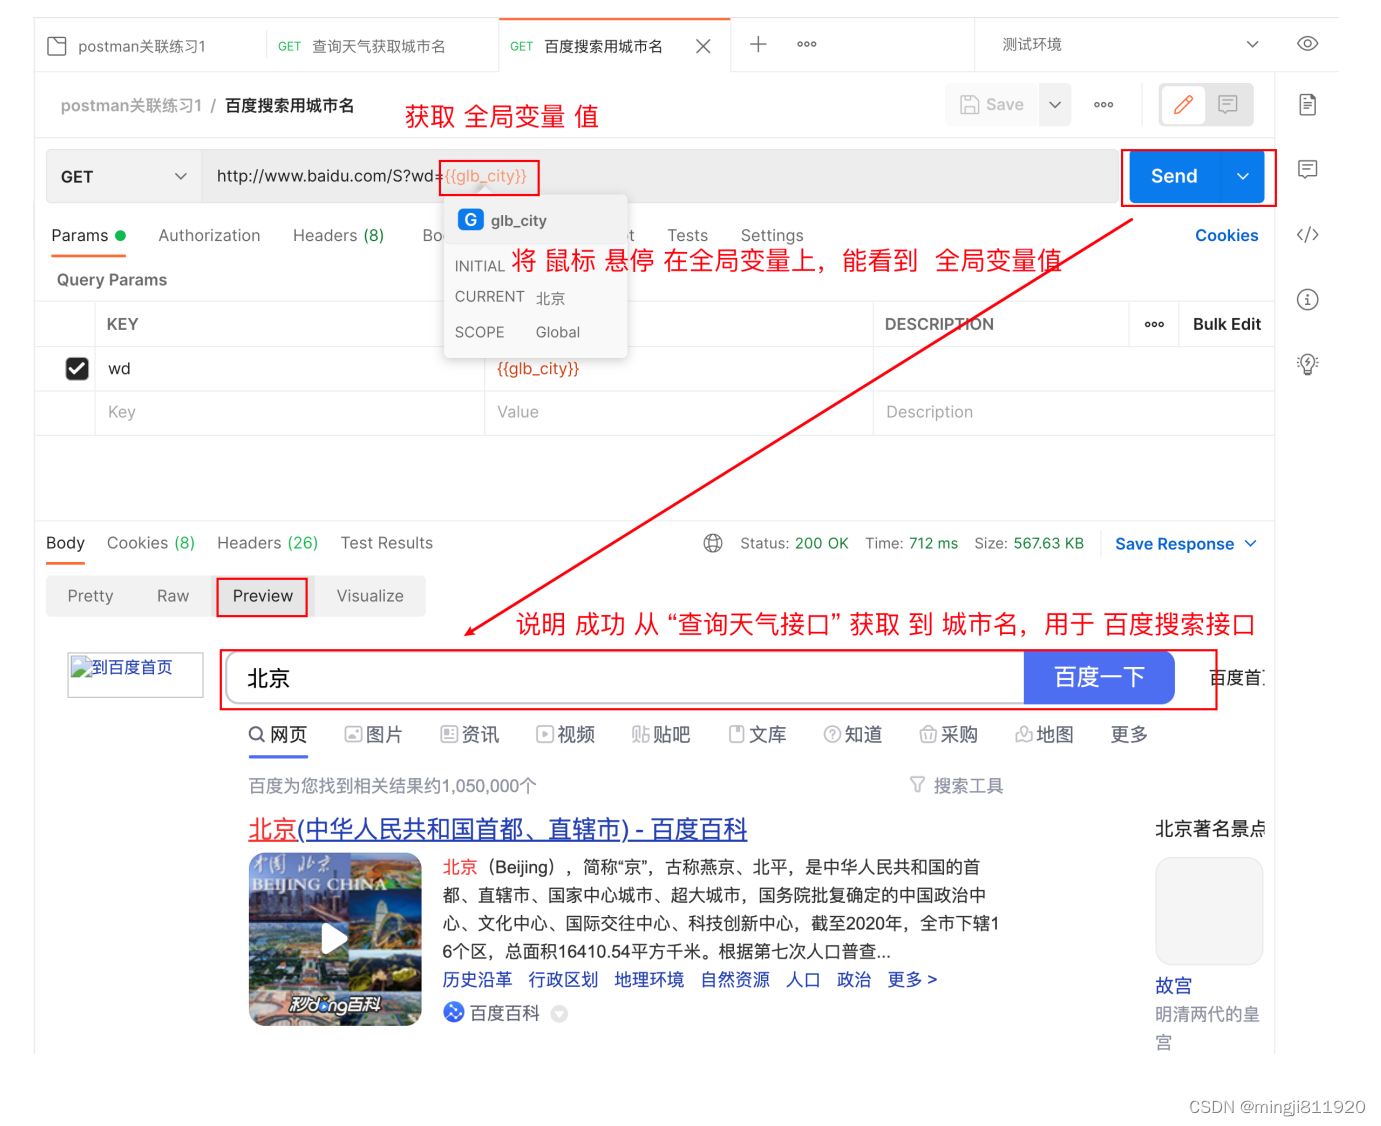Screen dimensions: 1381x1126
Task: Open the Test Results tab
Action: (387, 543)
